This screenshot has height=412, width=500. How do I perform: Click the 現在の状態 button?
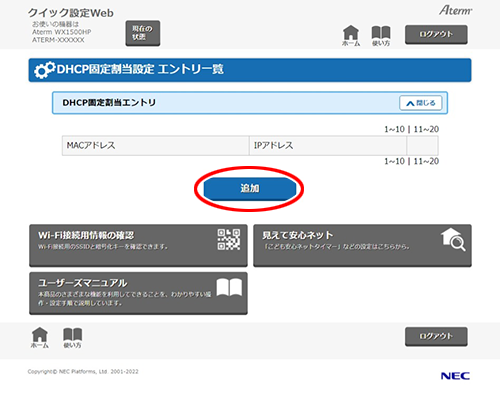click(143, 33)
